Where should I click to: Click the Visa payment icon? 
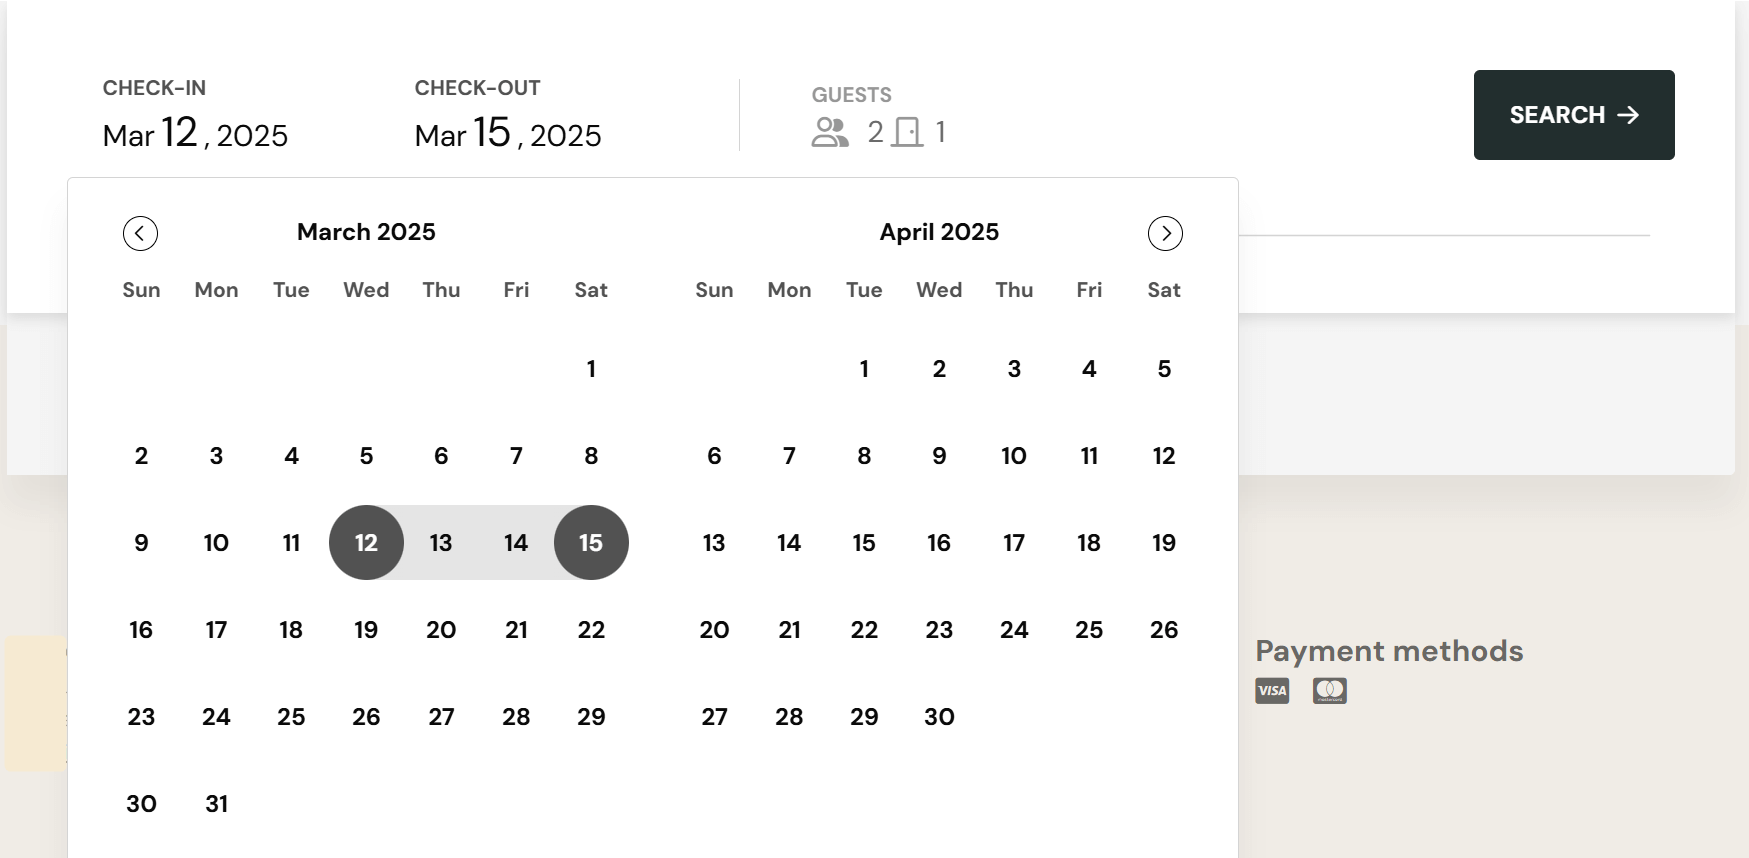tap(1272, 691)
